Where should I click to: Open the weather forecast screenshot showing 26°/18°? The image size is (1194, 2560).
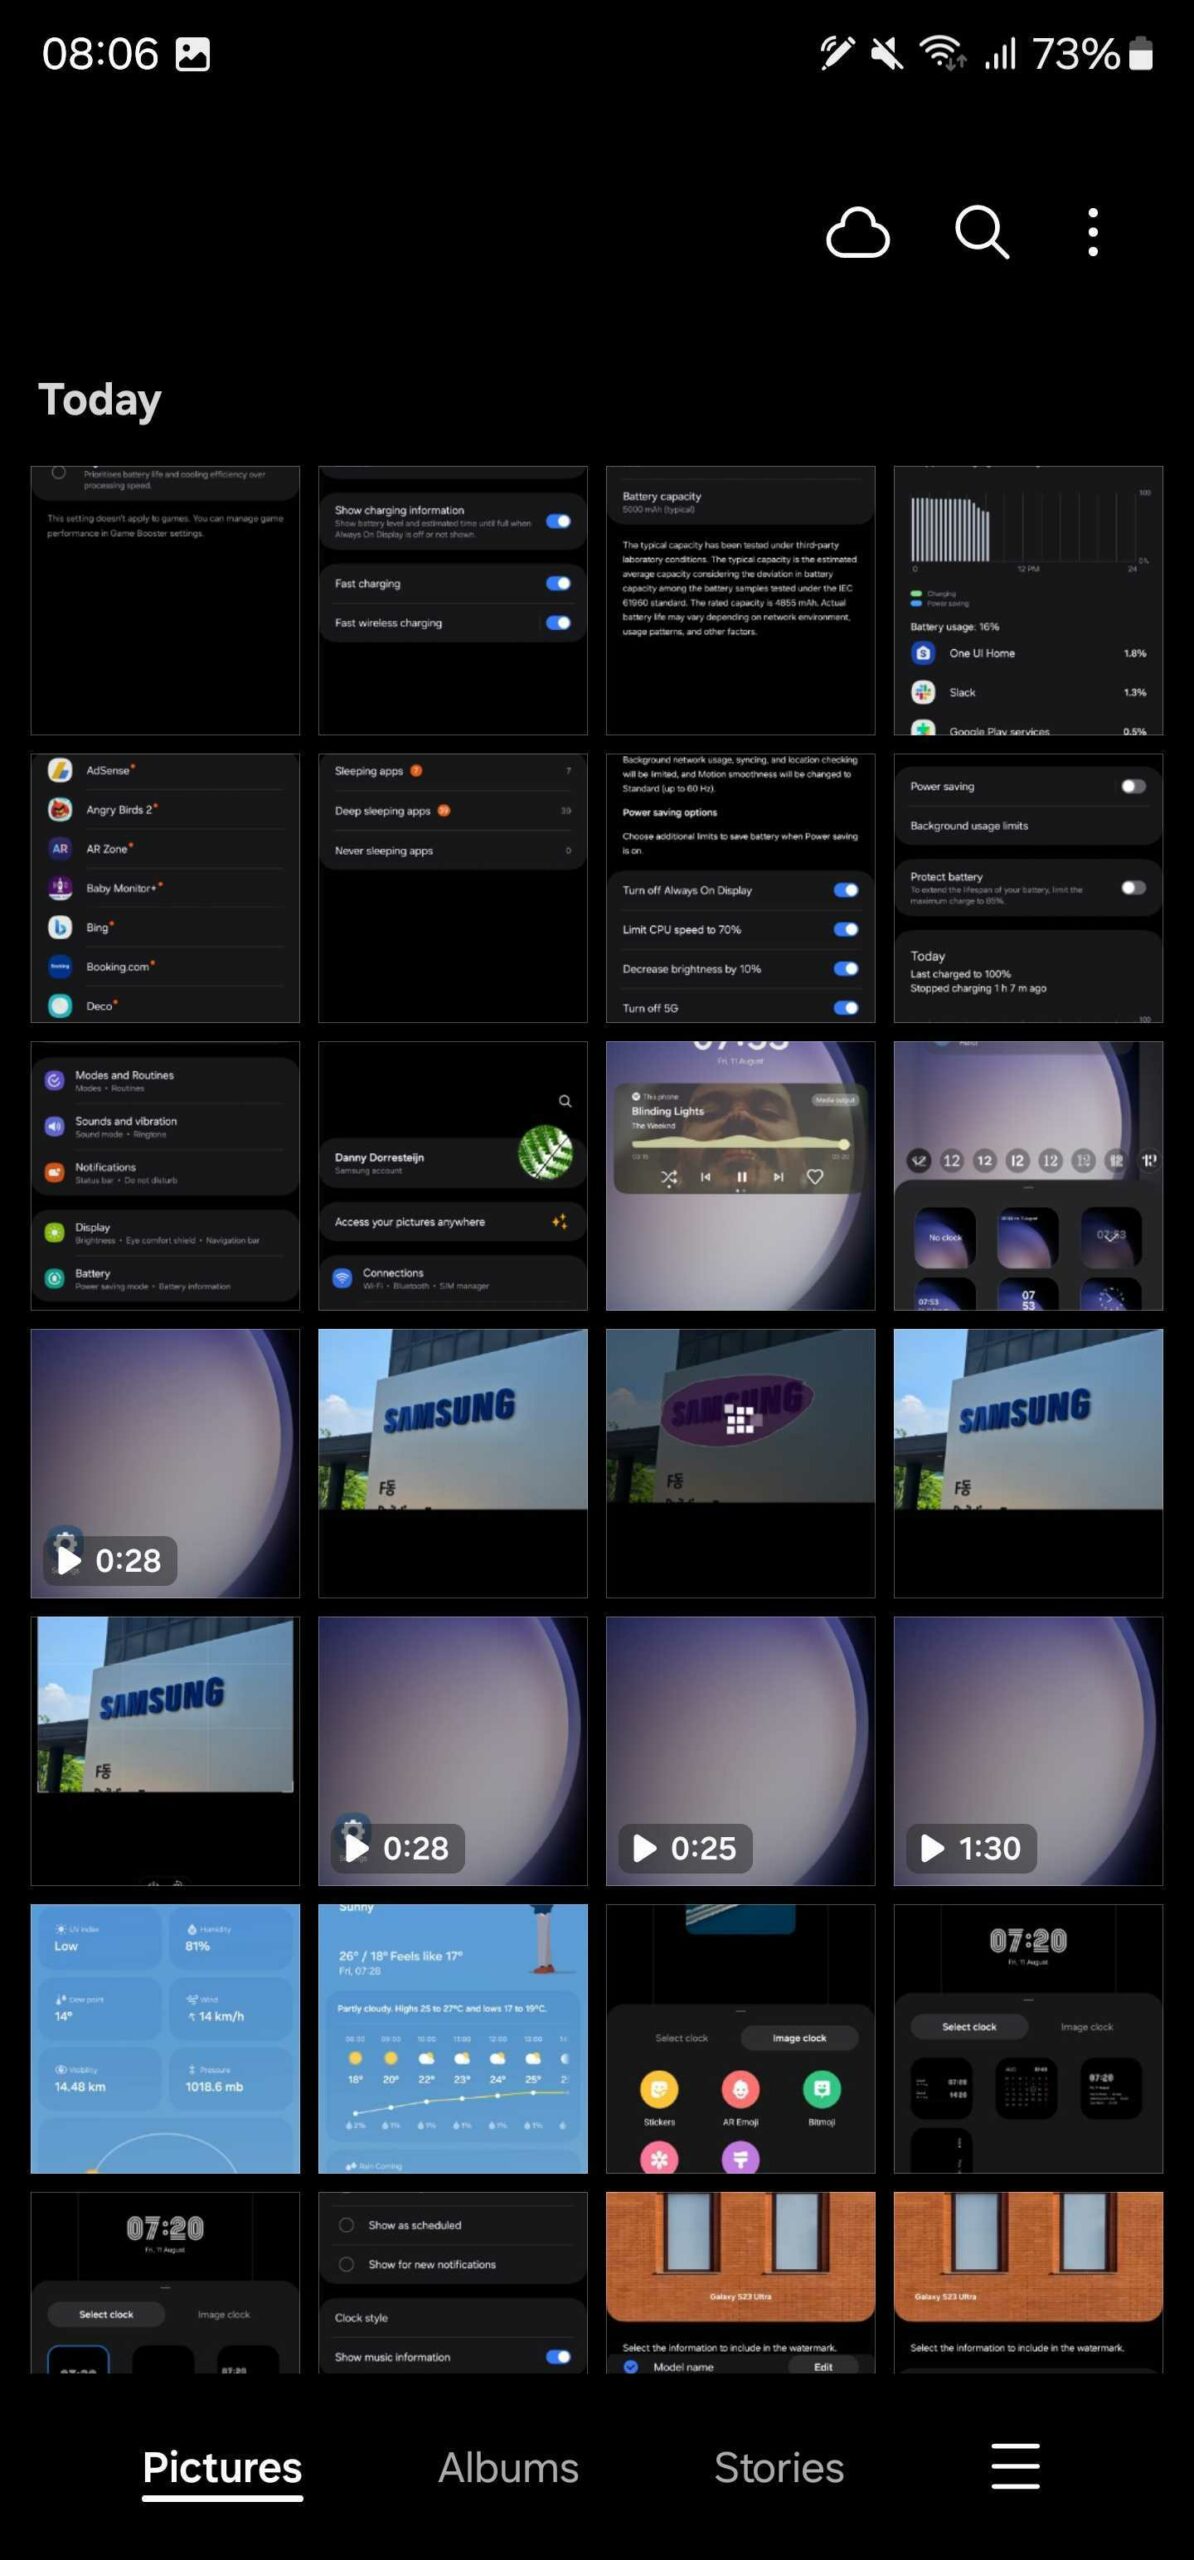452,2038
